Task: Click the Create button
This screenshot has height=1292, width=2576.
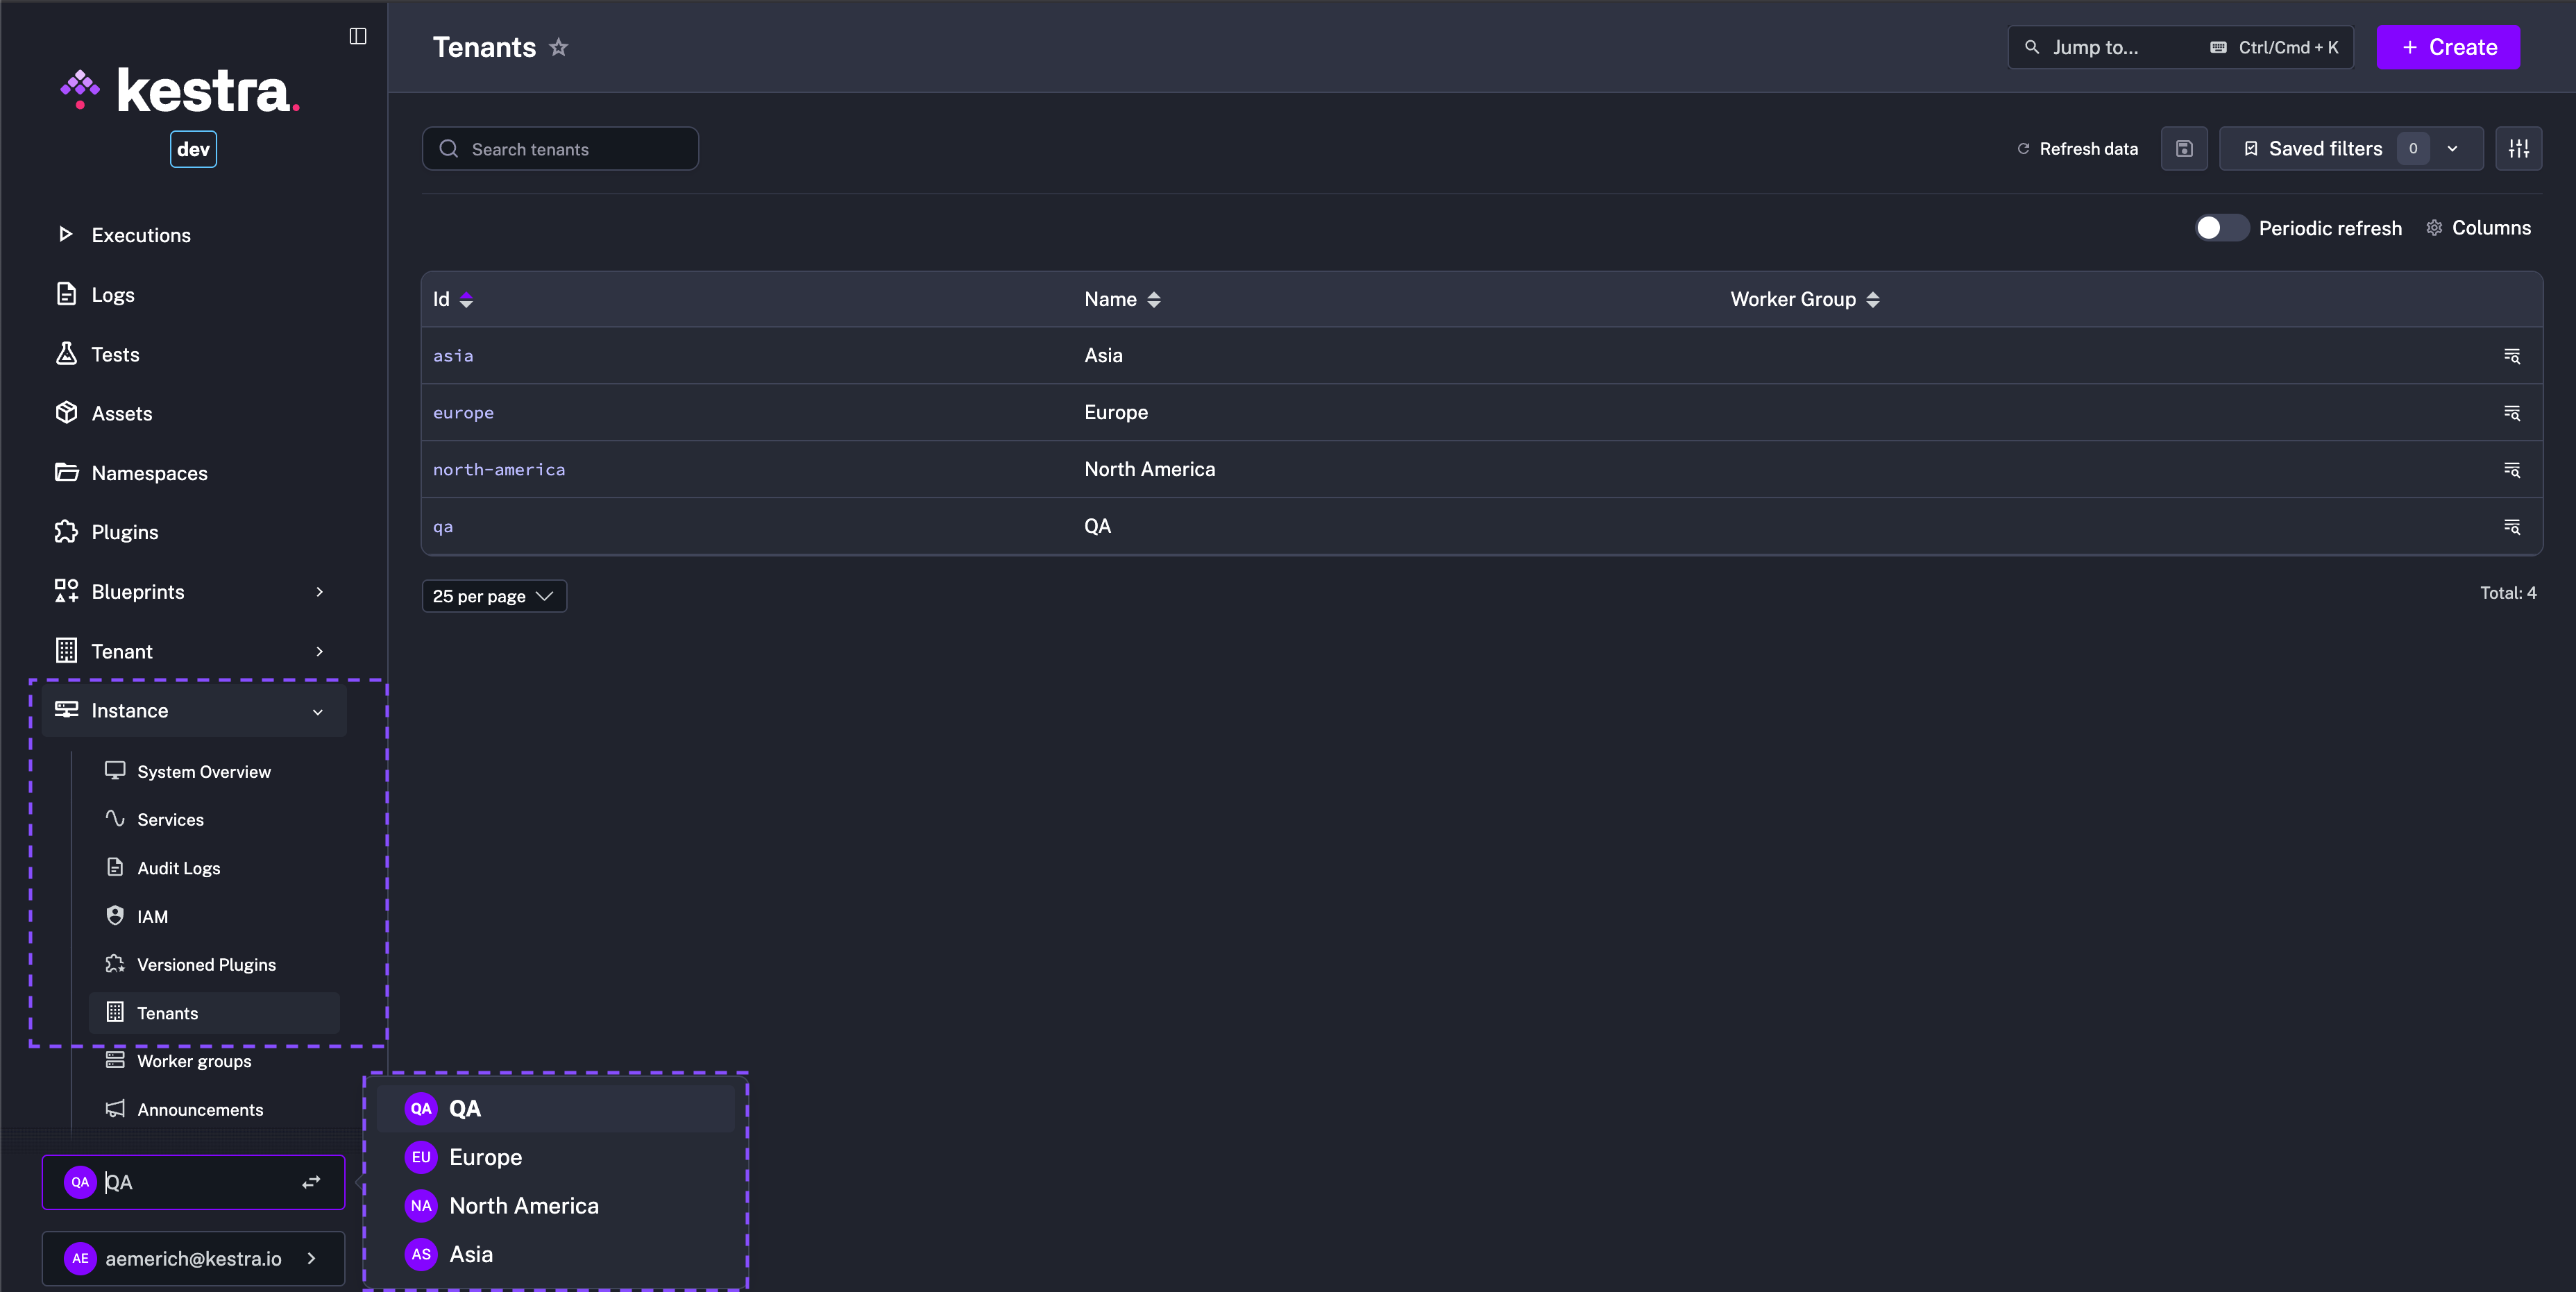Action: click(x=2448, y=47)
